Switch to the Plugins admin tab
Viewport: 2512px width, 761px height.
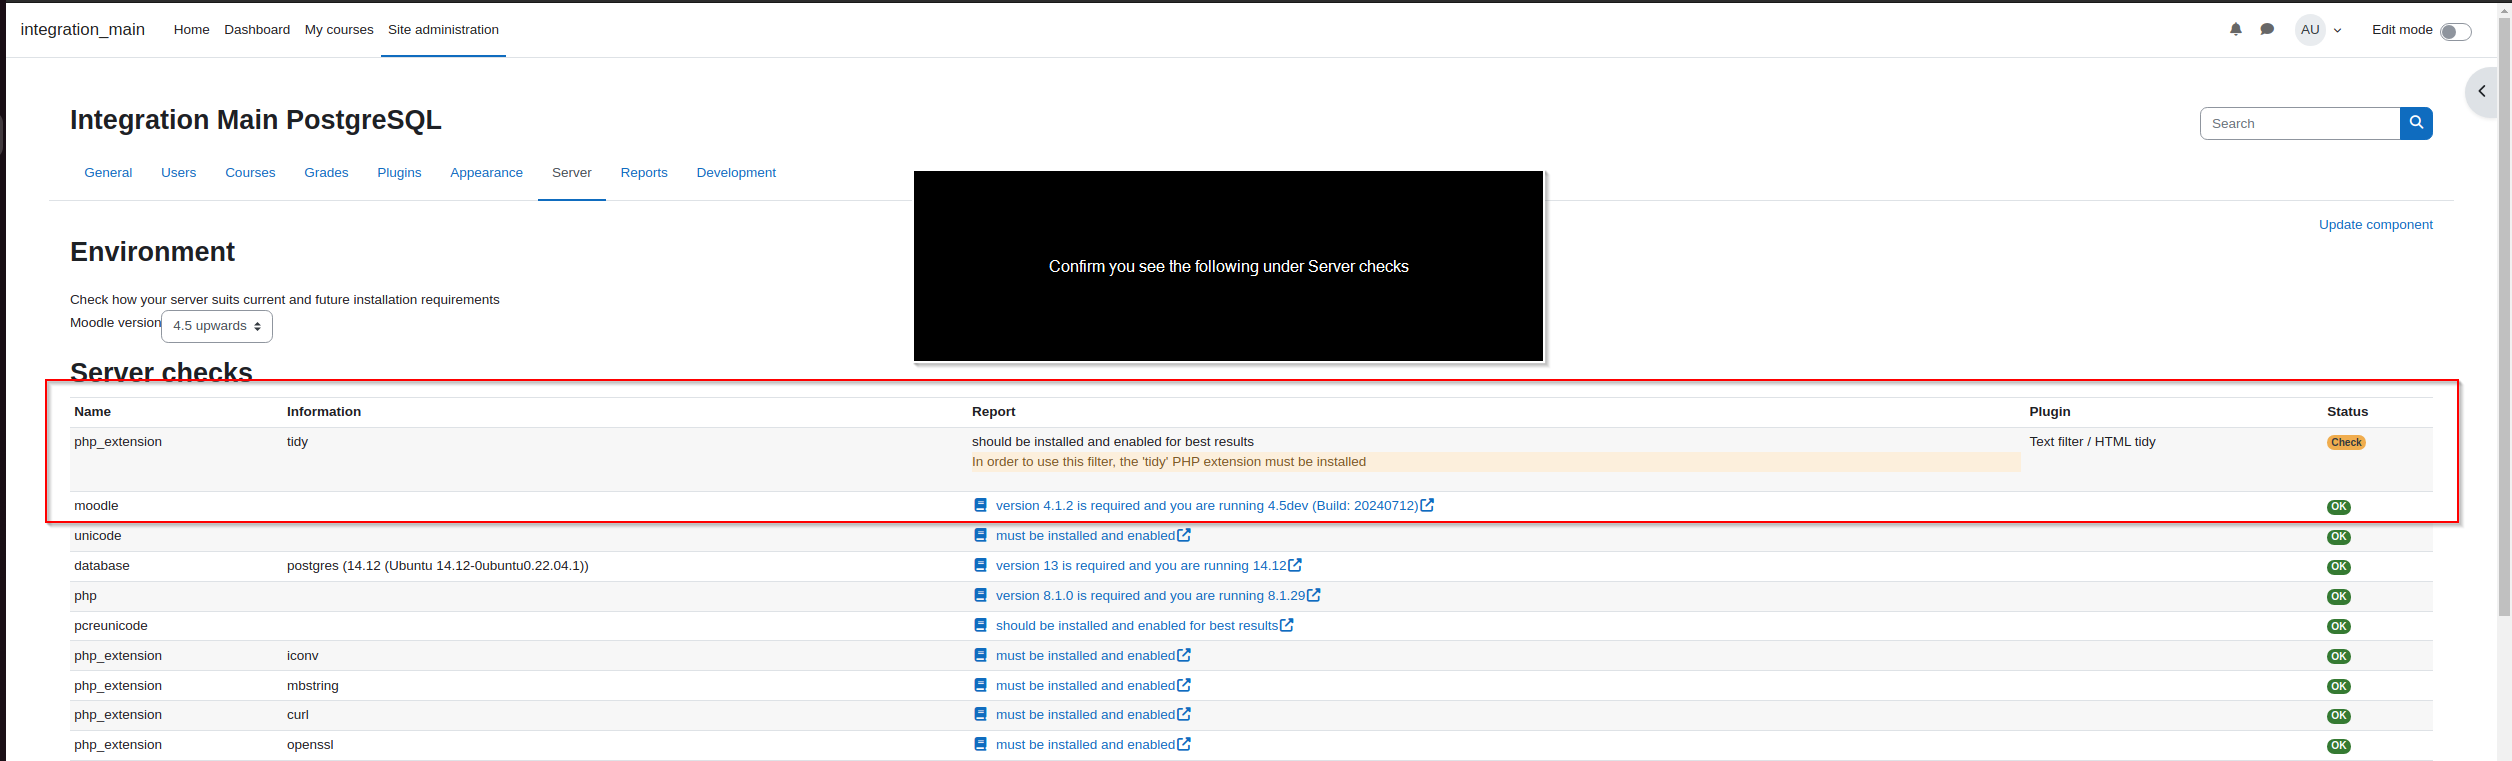tap(399, 173)
